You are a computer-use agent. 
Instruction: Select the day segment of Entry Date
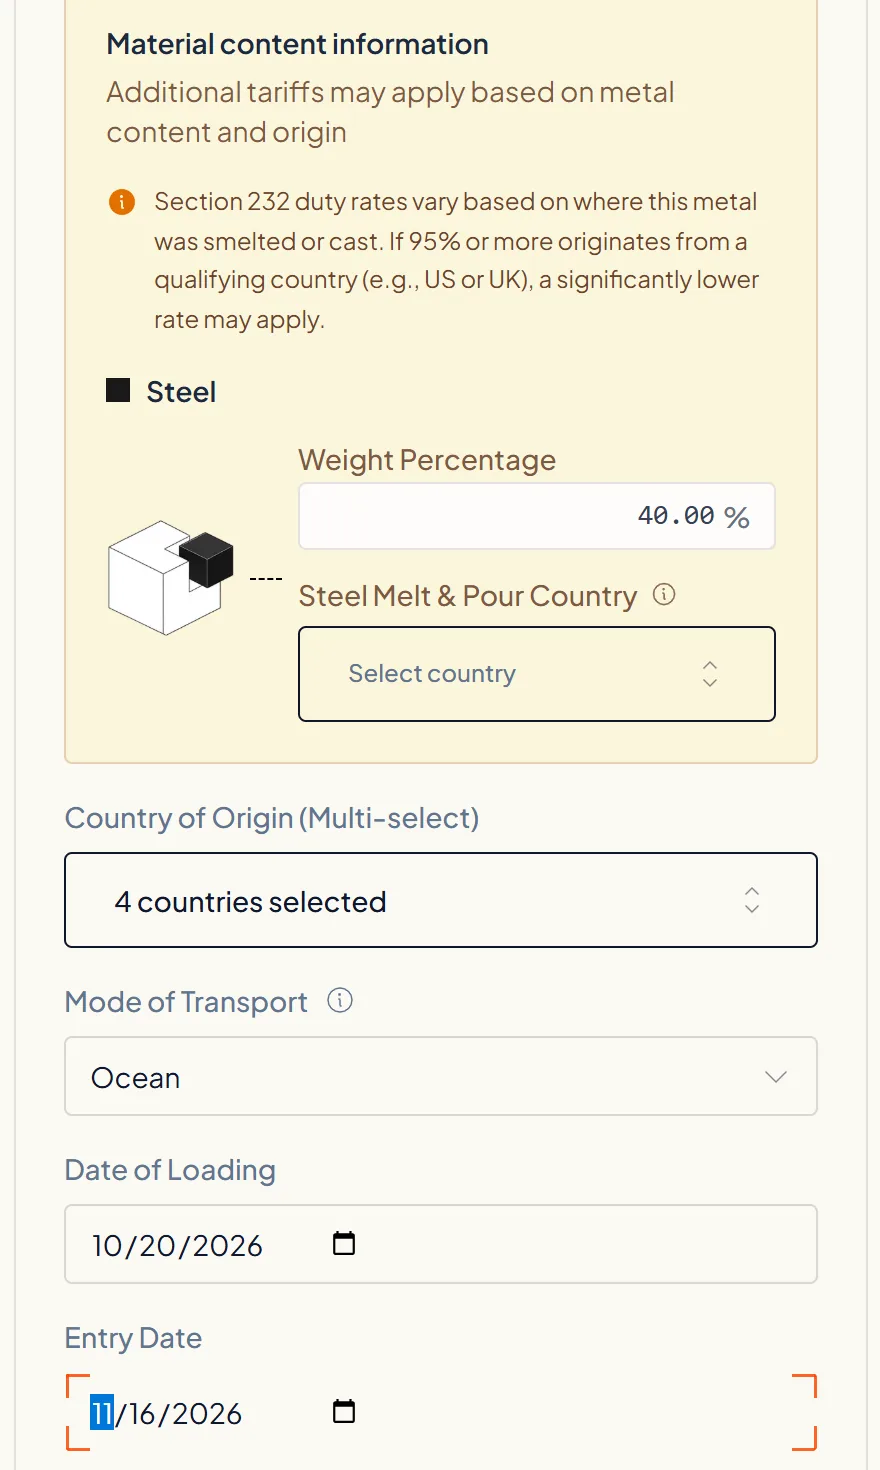pos(142,1413)
